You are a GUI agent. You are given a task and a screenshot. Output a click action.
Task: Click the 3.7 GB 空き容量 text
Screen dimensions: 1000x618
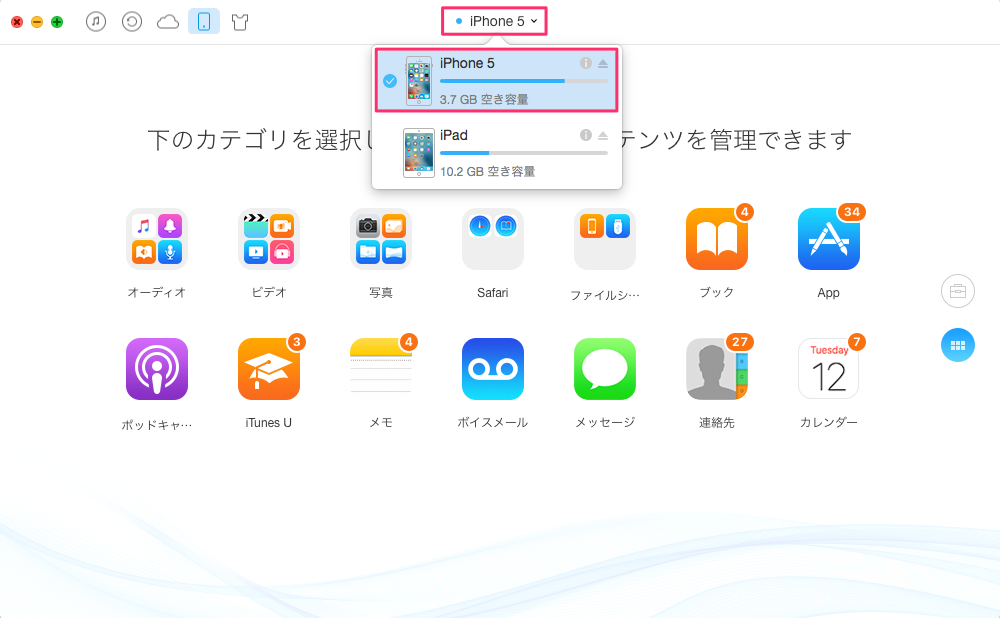484,99
